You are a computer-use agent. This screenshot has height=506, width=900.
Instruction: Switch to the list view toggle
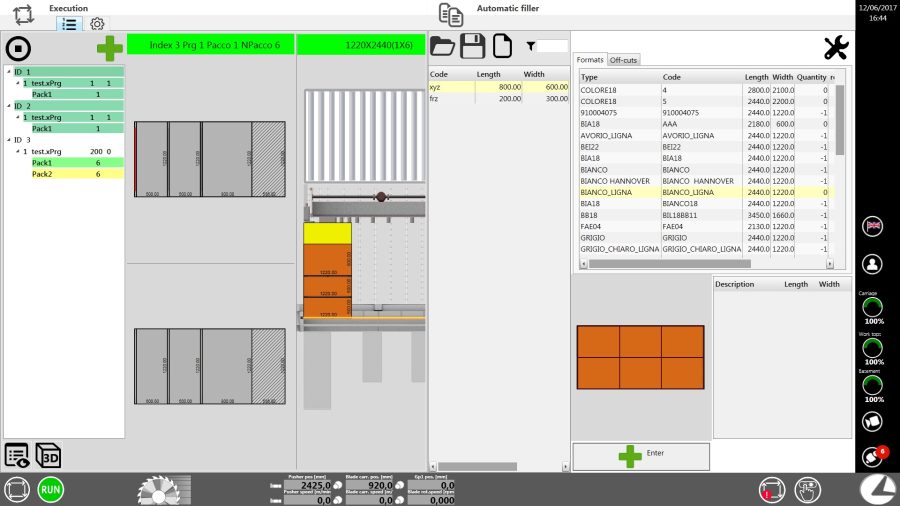pos(69,24)
